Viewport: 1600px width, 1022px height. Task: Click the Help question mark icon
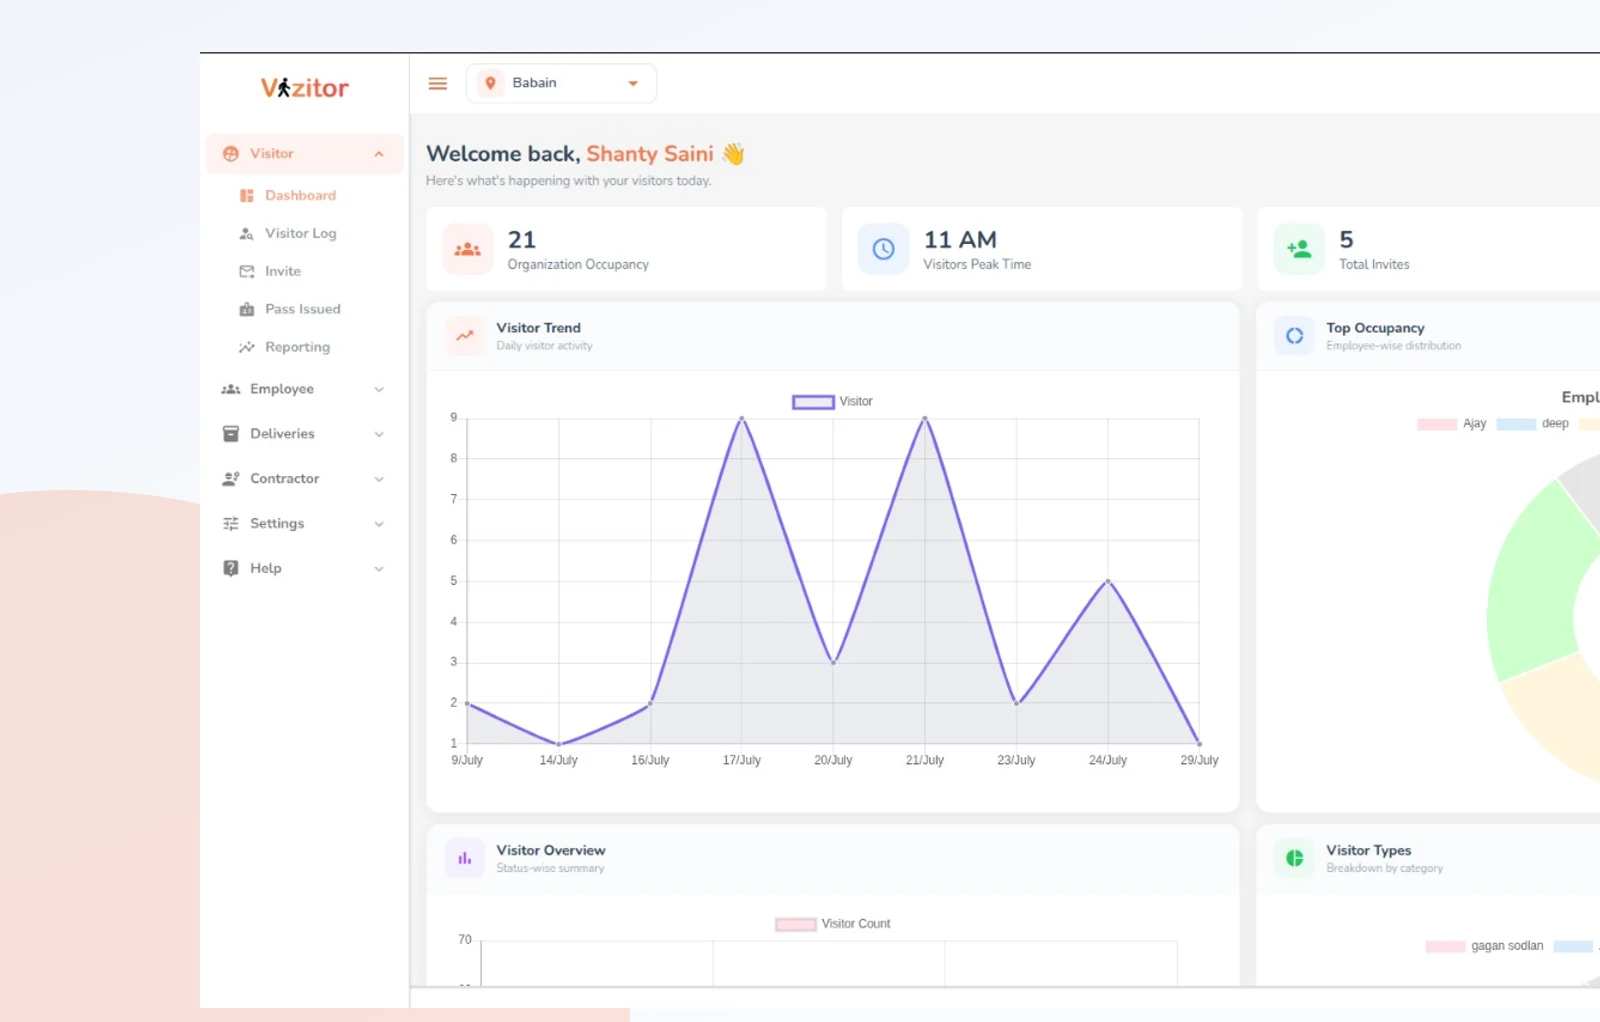[x=231, y=568]
